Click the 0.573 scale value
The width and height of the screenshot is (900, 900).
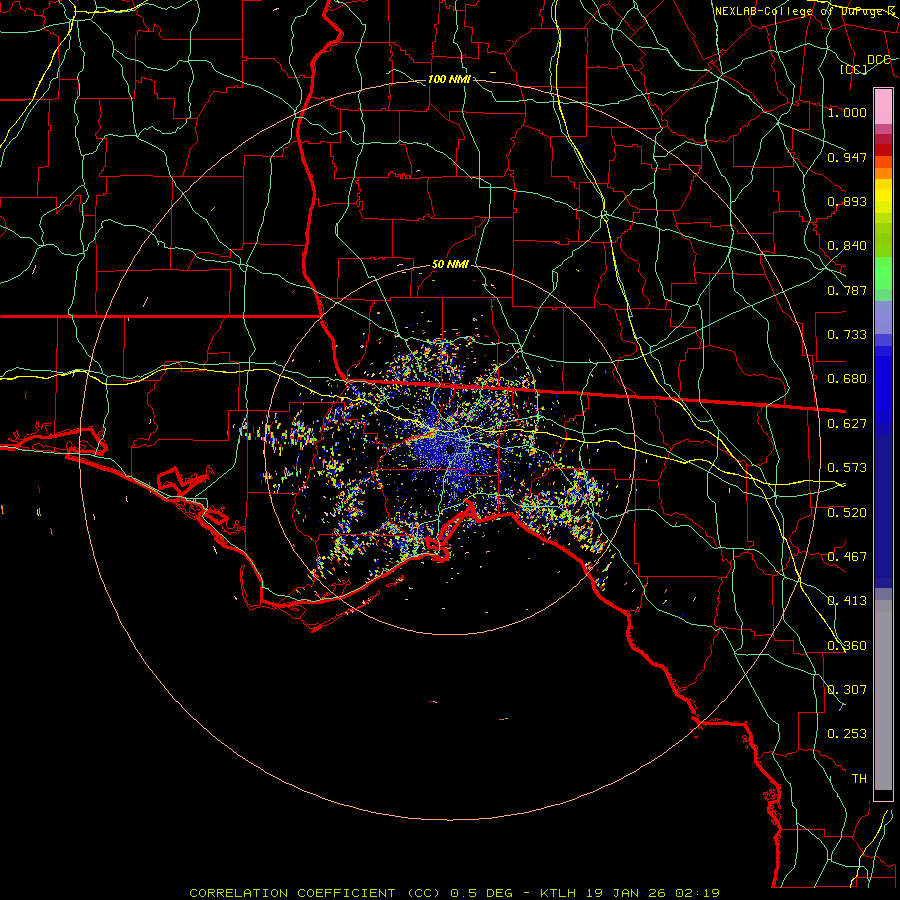(847, 468)
